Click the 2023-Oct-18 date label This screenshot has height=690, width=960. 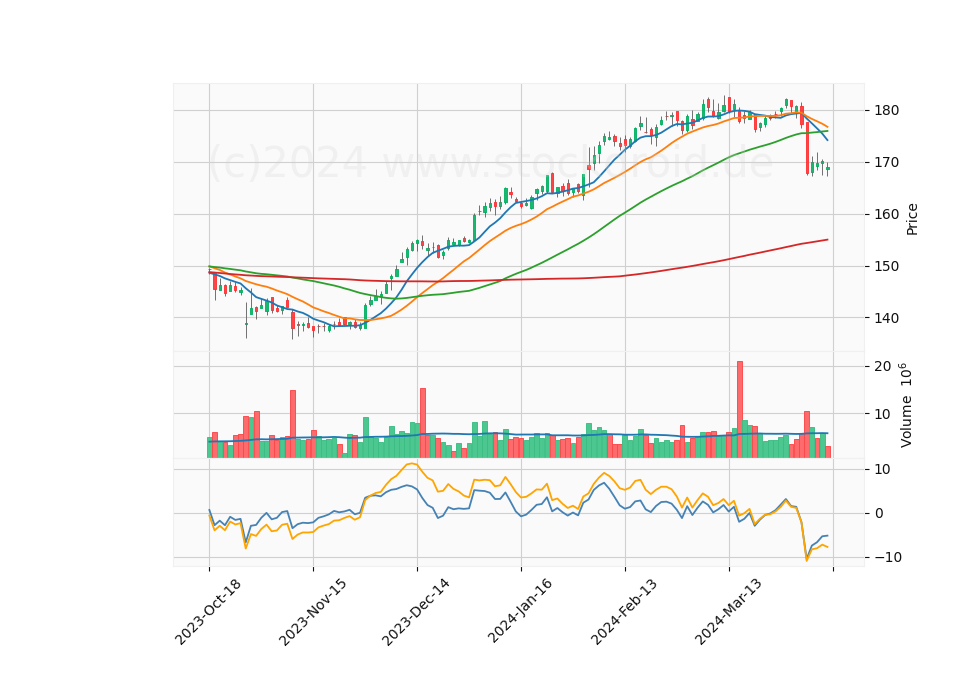pos(208,612)
